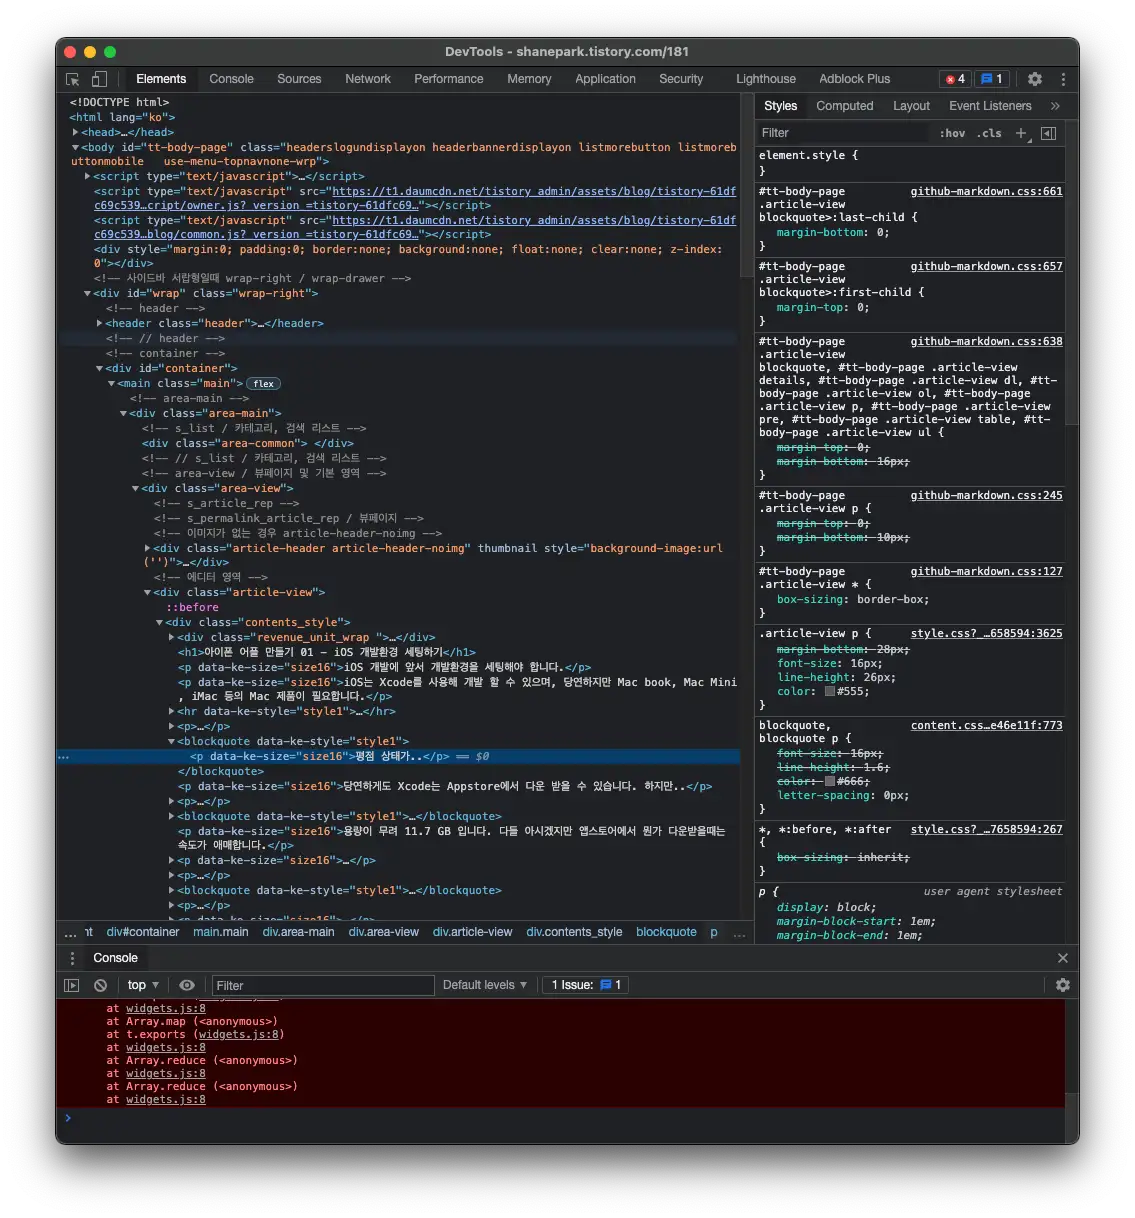This screenshot has width=1135, height=1218.
Task: Open github-markdown.css:245 source link
Action: [x=986, y=495]
